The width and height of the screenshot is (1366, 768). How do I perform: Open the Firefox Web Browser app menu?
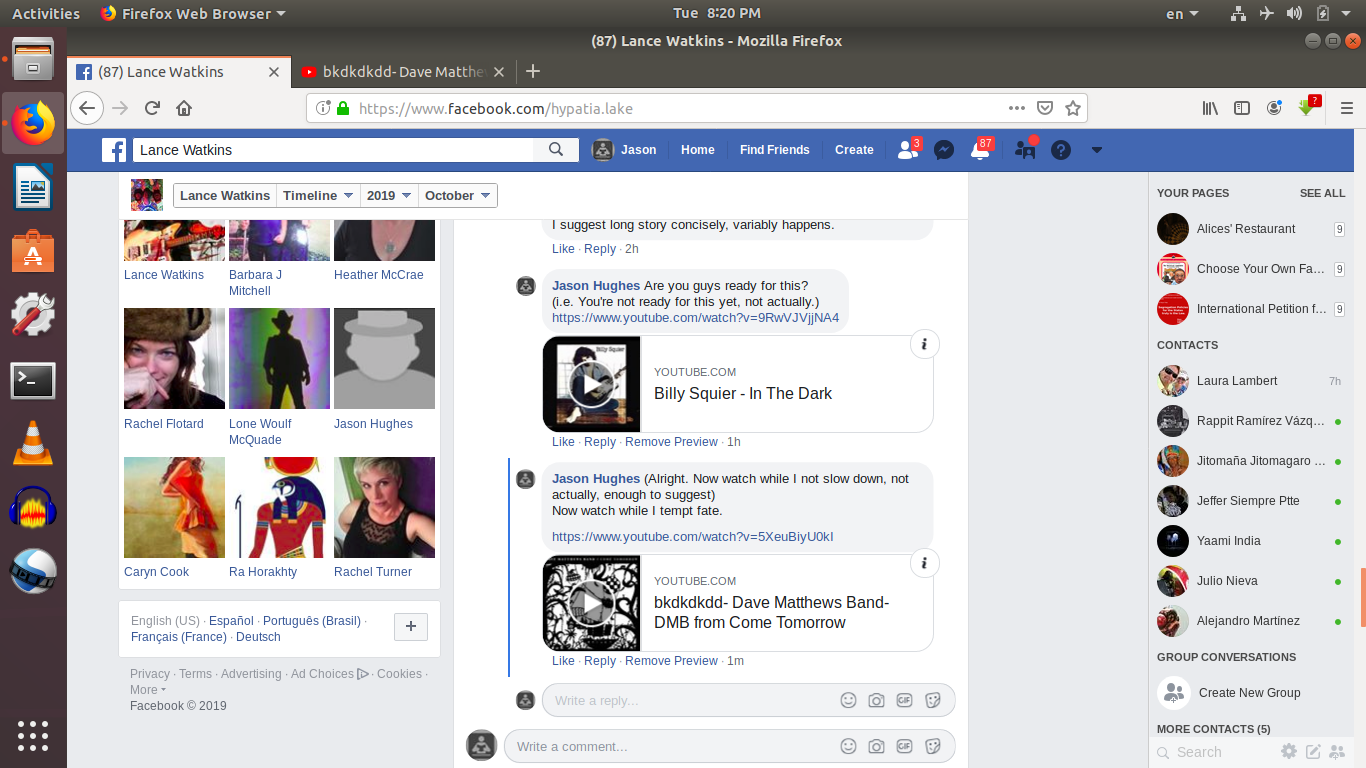[193, 14]
